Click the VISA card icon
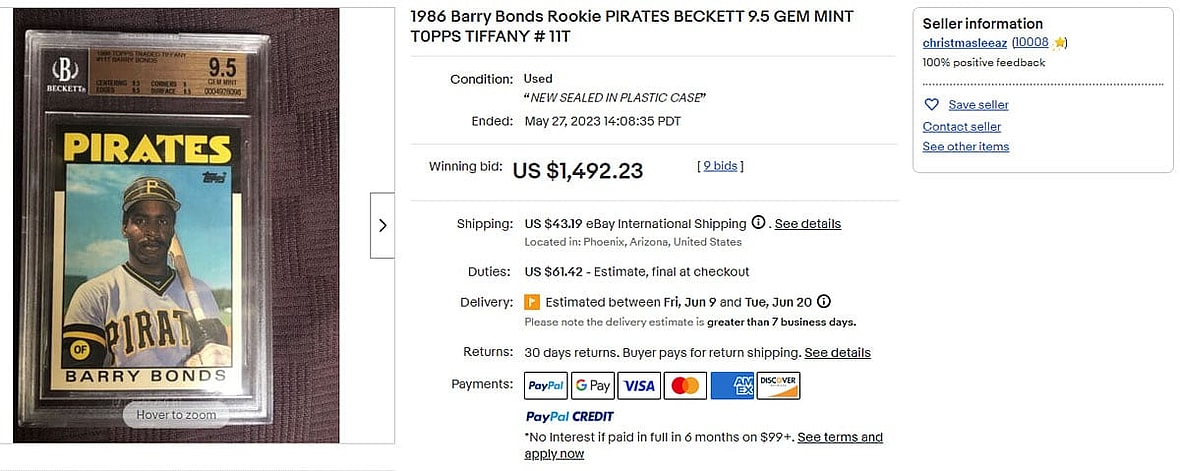1180x471 pixels. [x=639, y=385]
